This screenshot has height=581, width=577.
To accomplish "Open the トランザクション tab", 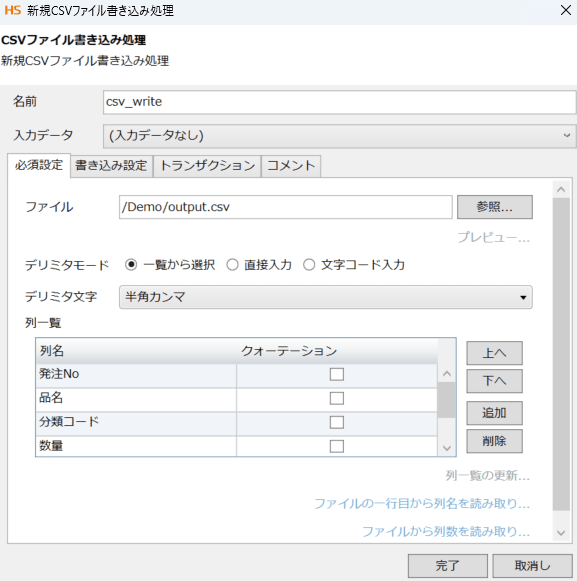I will [207, 166].
